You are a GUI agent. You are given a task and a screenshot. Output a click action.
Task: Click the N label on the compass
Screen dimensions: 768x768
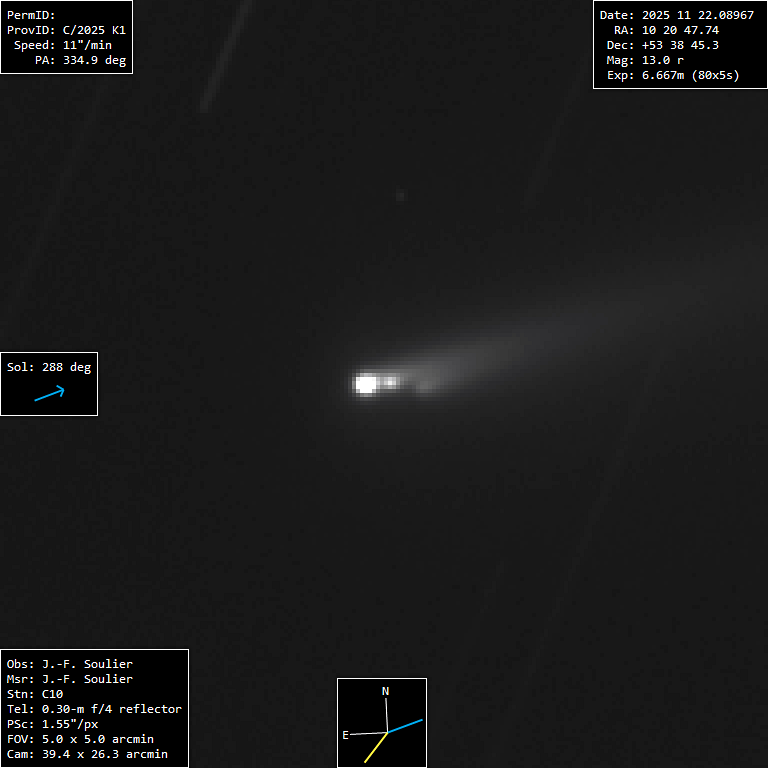(385, 691)
